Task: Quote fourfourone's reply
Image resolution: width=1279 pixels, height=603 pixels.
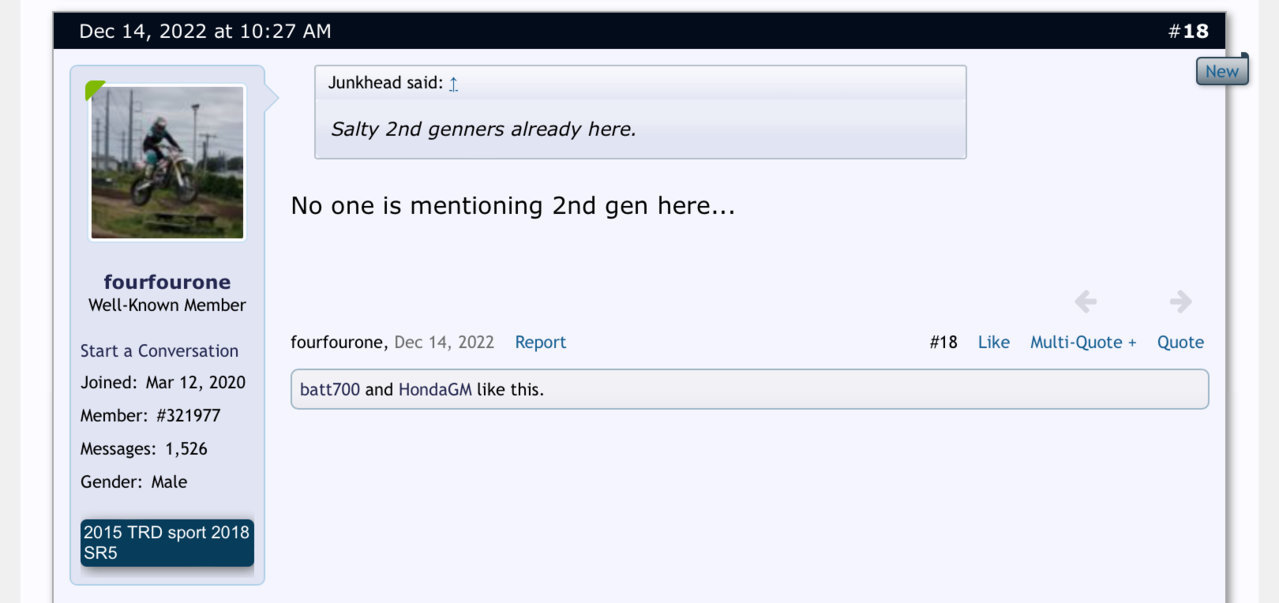Action: pos(1180,342)
